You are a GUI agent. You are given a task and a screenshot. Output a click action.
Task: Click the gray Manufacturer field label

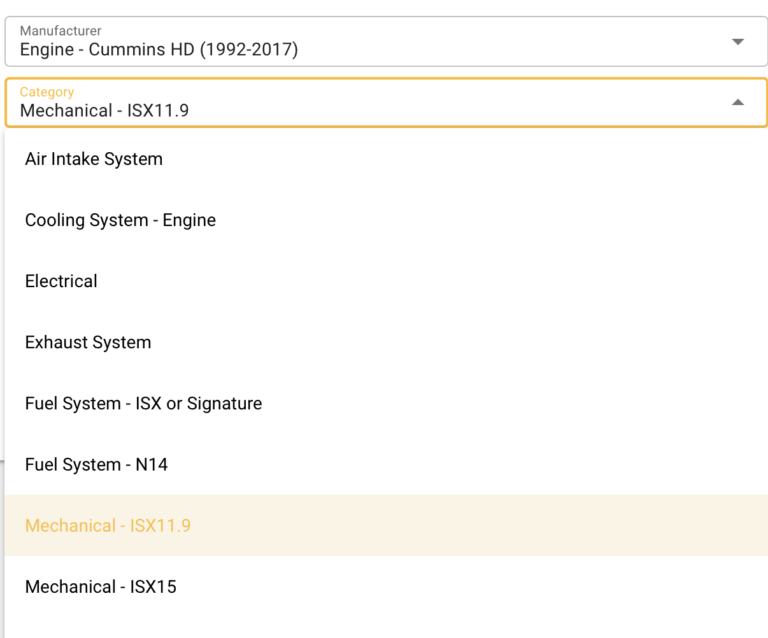pyautogui.click(x=60, y=31)
